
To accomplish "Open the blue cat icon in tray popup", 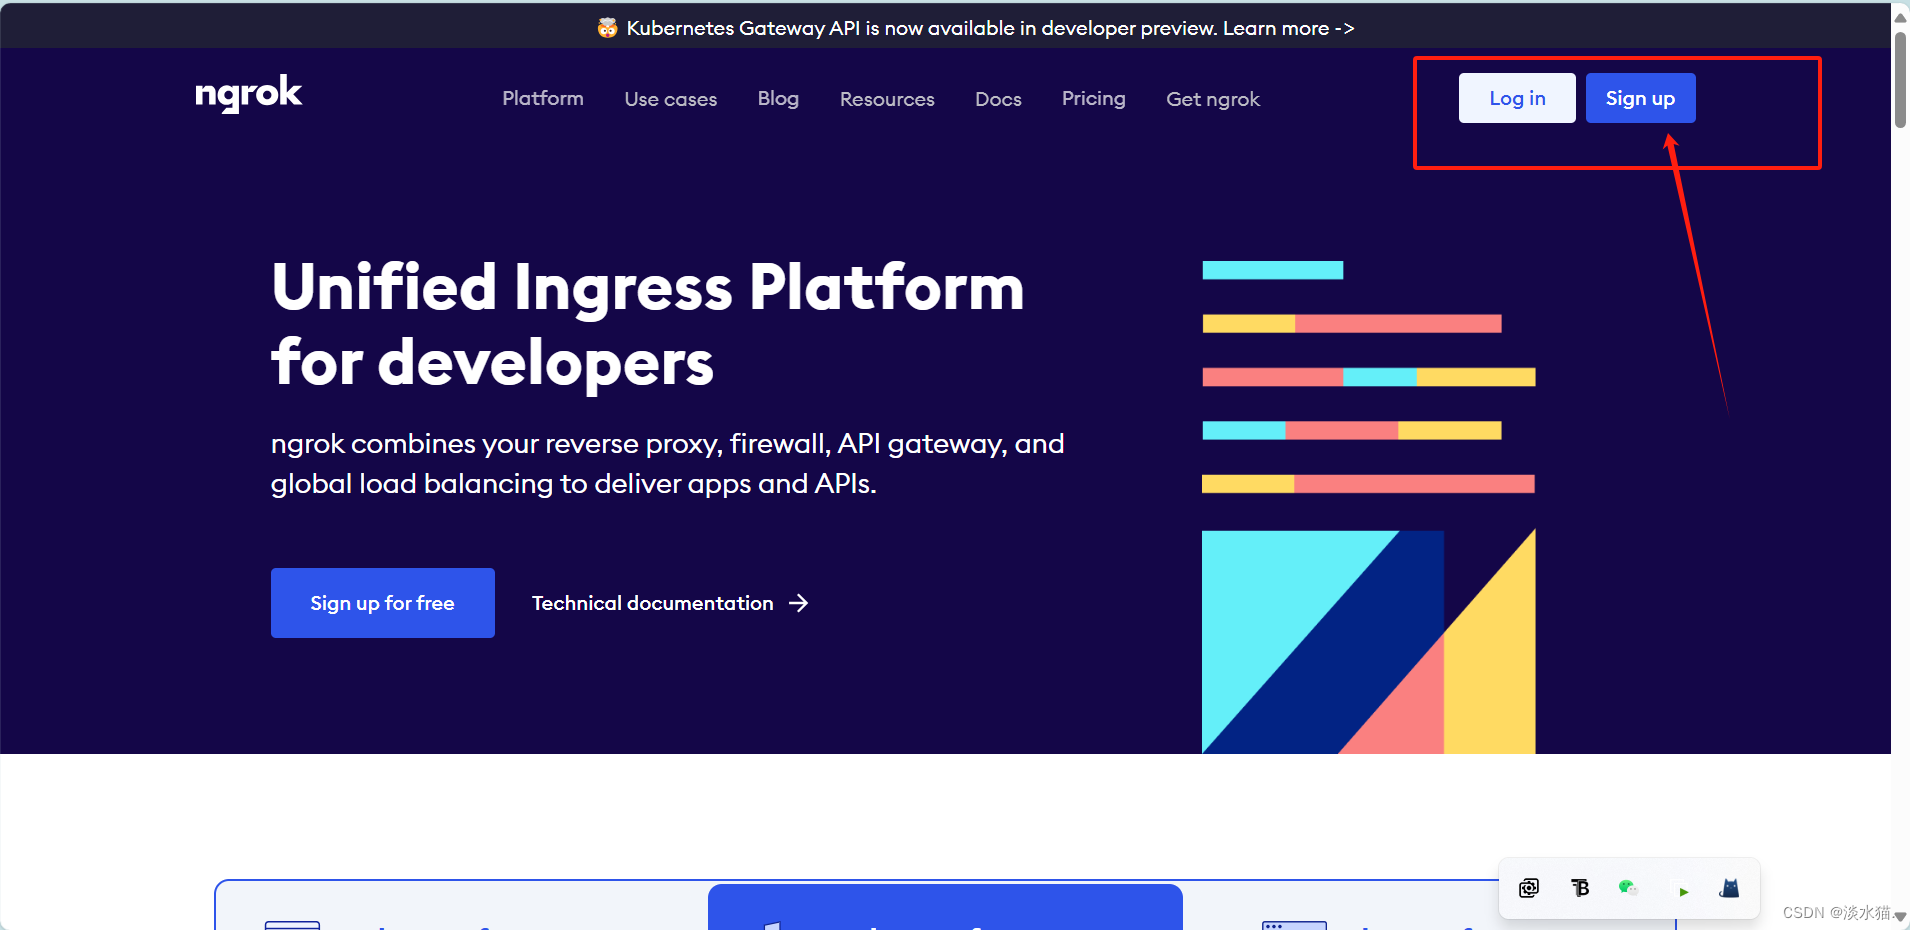I will pyautogui.click(x=1729, y=888).
